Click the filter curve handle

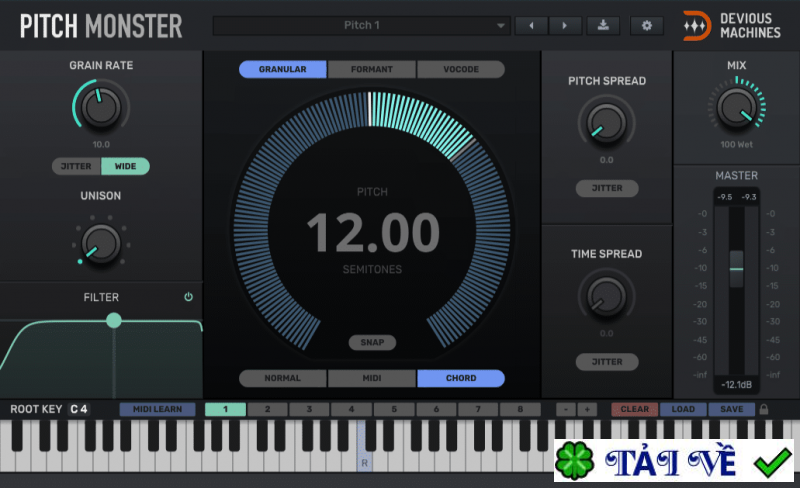click(114, 321)
